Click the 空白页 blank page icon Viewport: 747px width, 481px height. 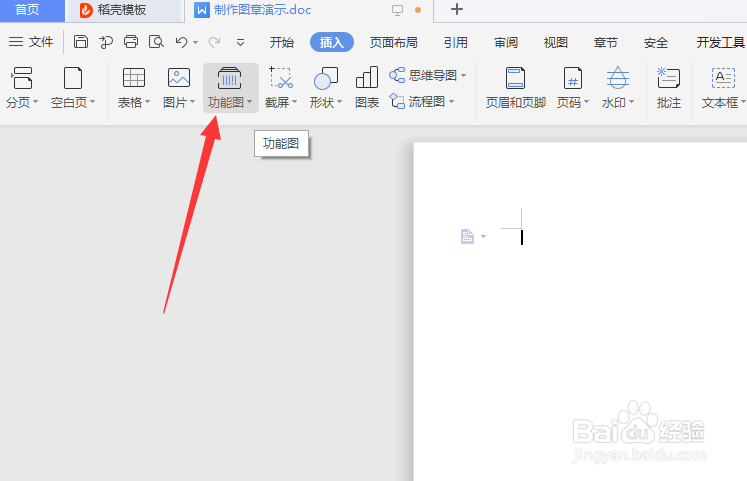tap(73, 78)
